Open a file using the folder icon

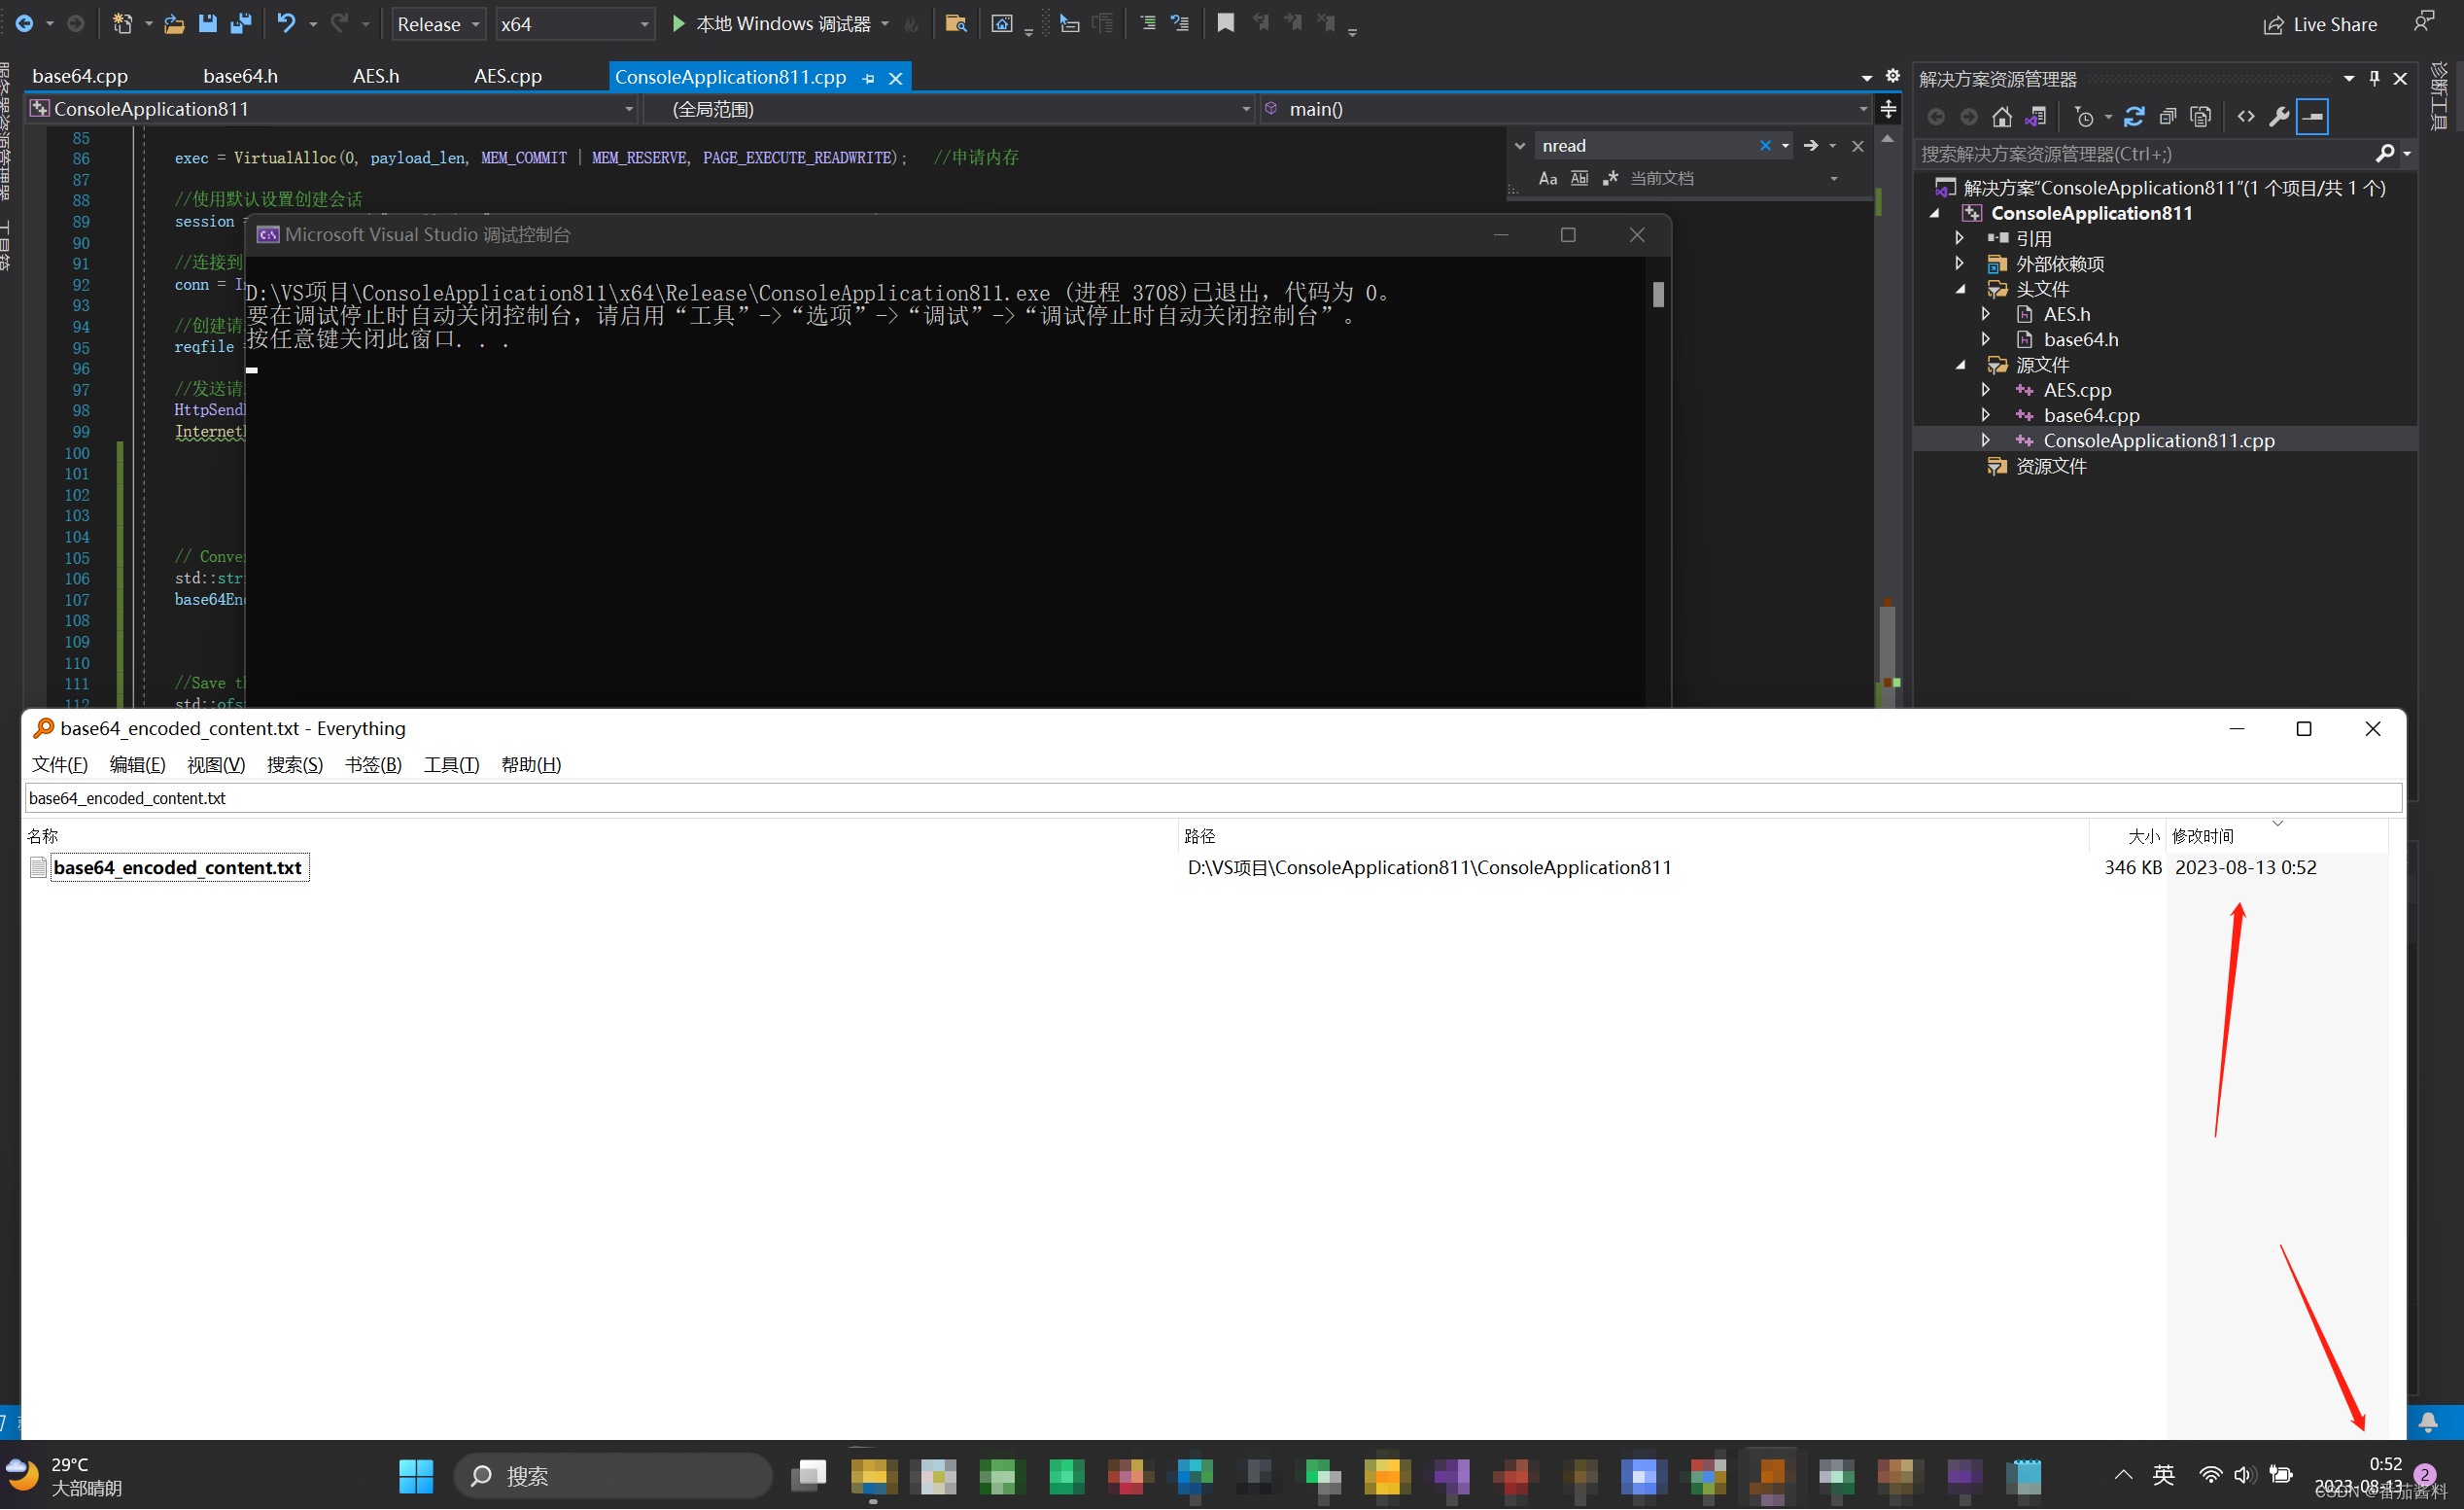pyautogui.click(x=174, y=23)
